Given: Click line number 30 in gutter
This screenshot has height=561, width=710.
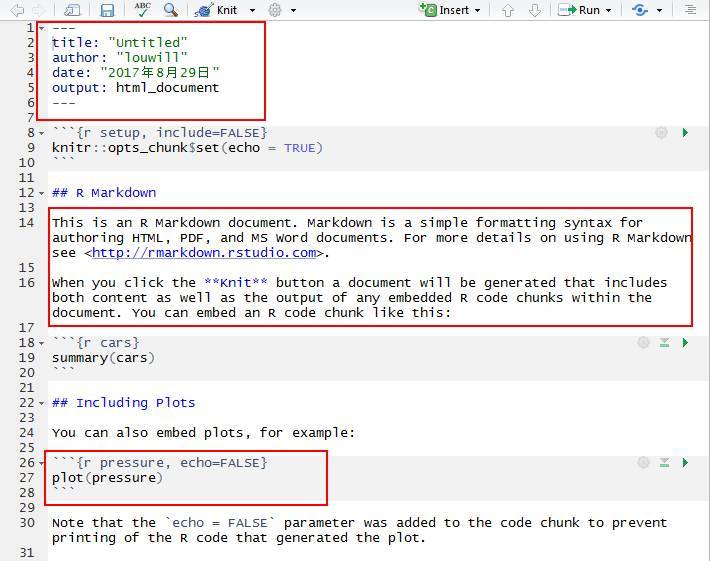Looking at the screenshot, I should [x=27, y=523].
